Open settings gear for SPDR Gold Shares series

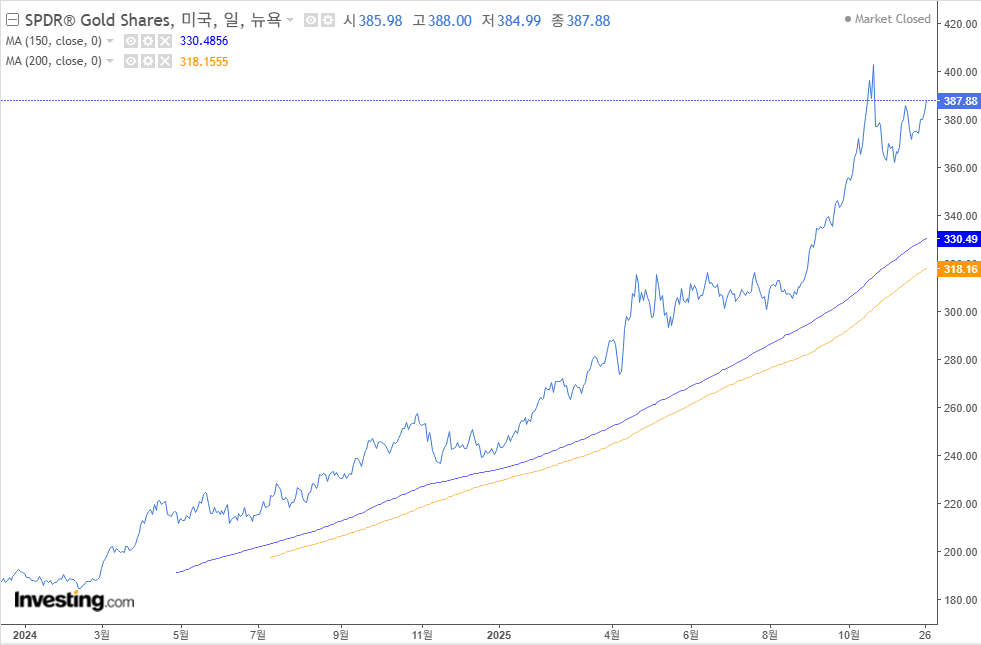(328, 21)
